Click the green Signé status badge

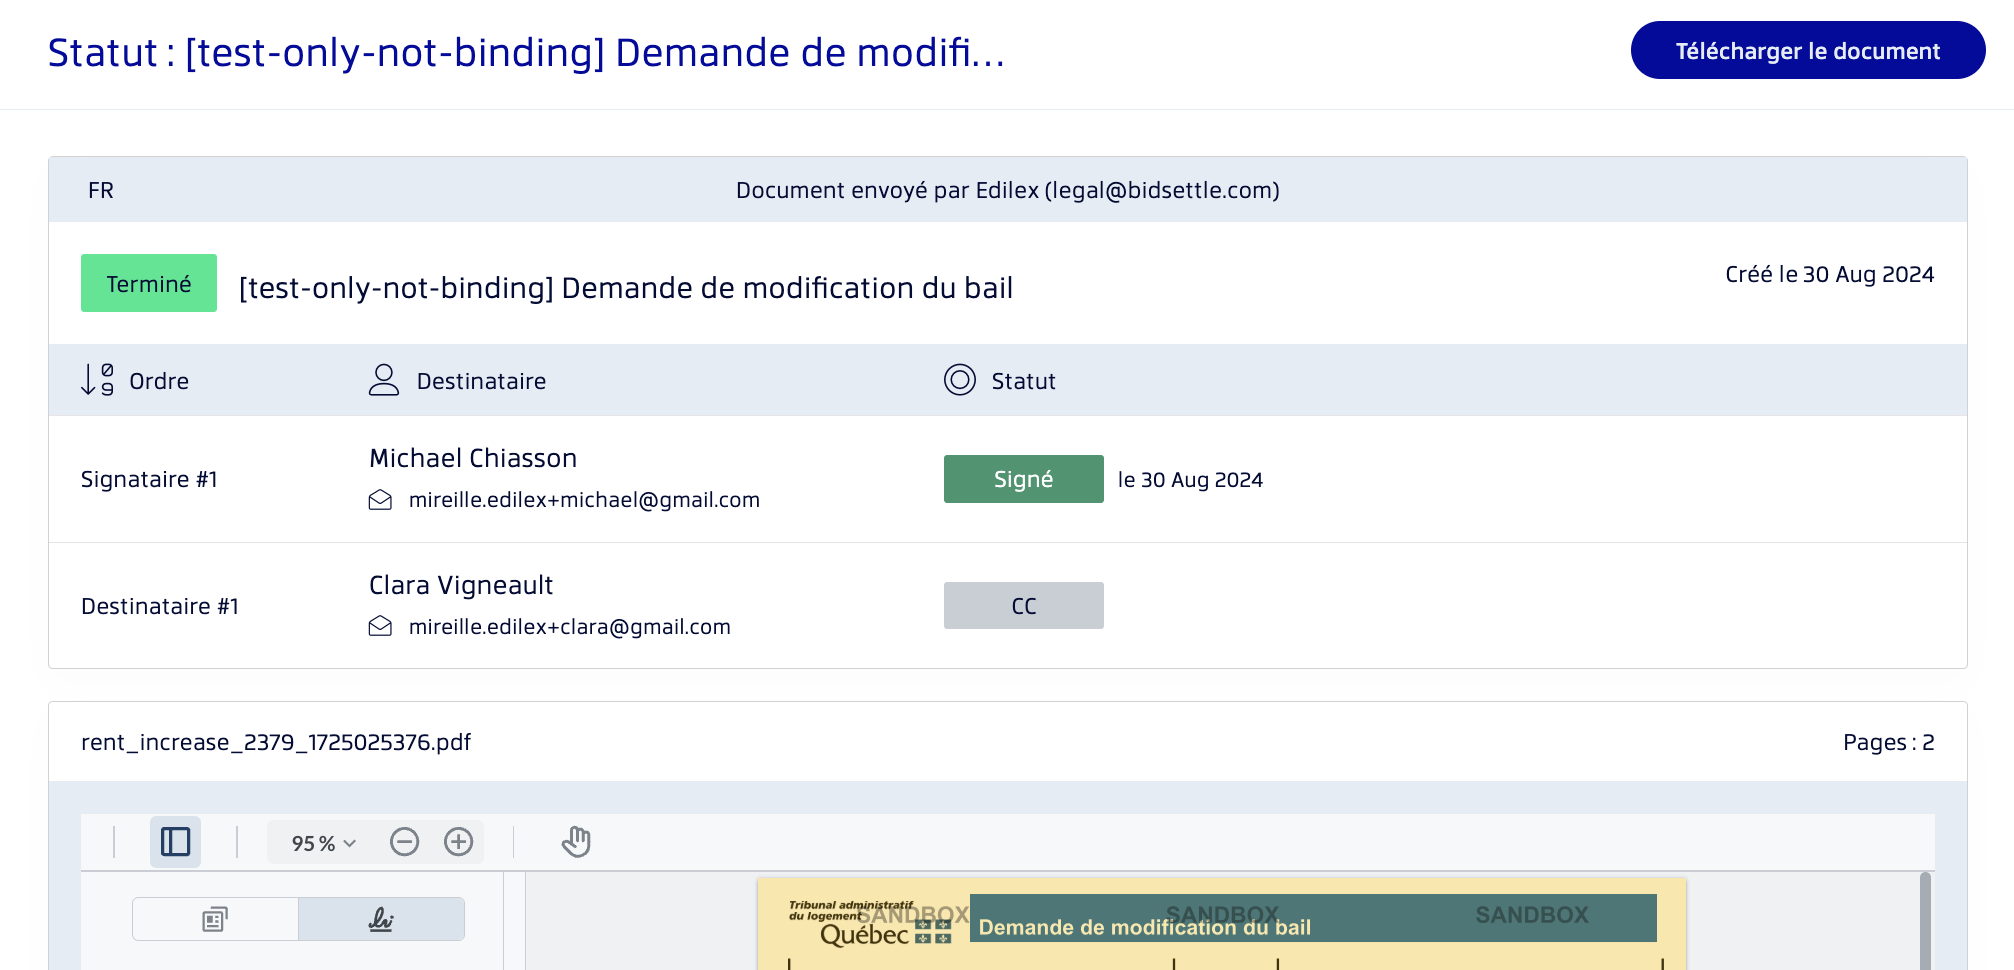(x=1023, y=479)
